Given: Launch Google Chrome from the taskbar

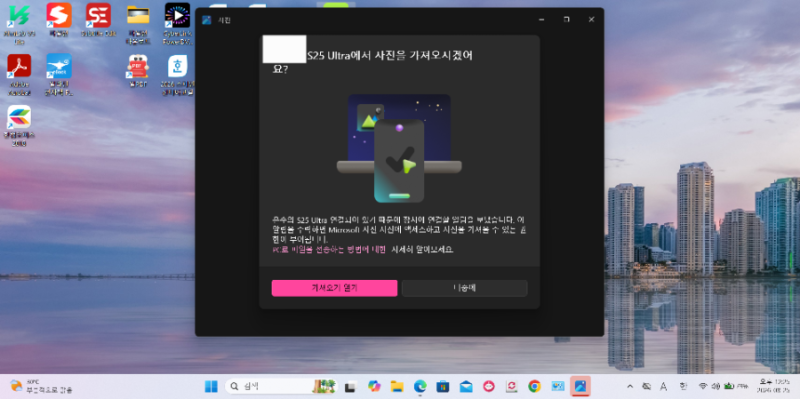Looking at the screenshot, I should click(x=534, y=386).
